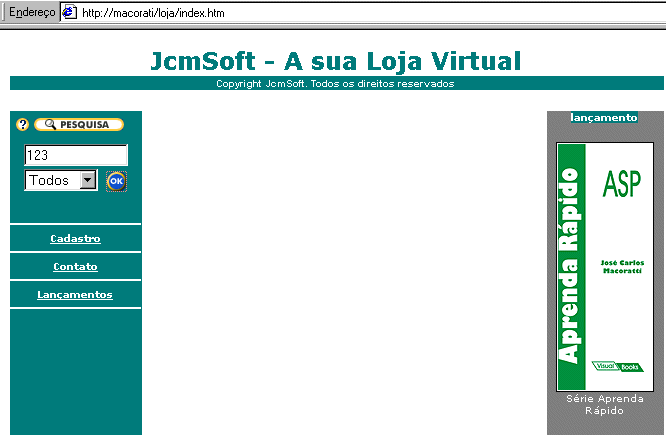The height and width of the screenshot is (437, 666).
Task: Click the JcmSoft - A sua Loja Virtual title
Action: tap(336, 61)
